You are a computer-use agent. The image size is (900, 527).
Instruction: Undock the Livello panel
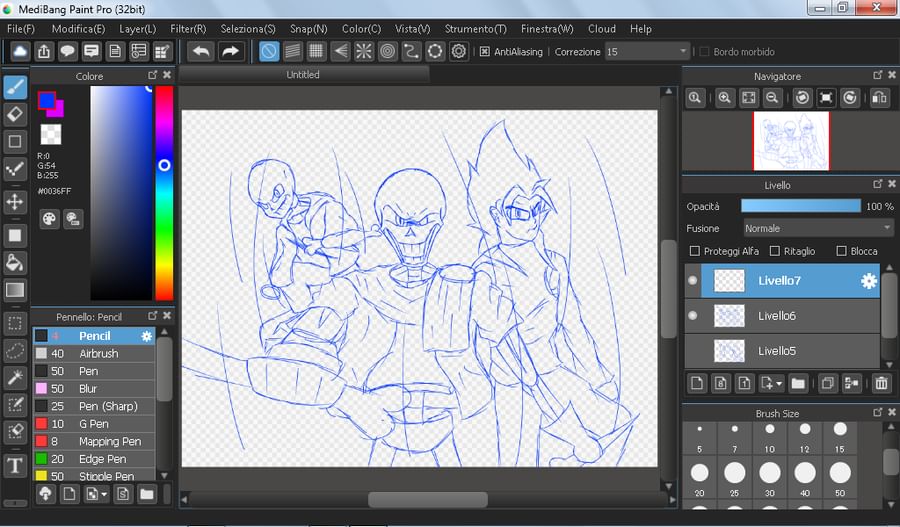click(878, 184)
